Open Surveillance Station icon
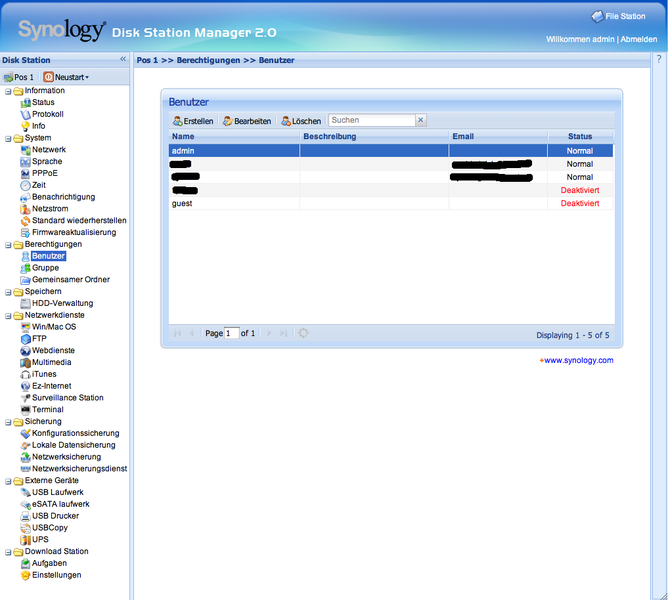The width and height of the screenshot is (668, 600). click(x=25, y=398)
